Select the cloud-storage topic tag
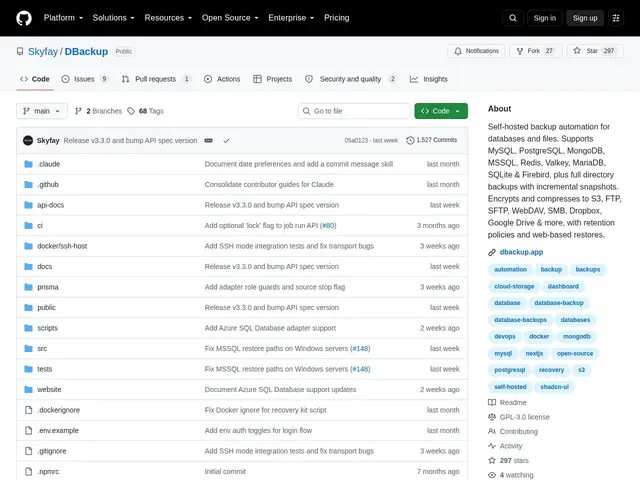The width and height of the screenshot is (640, 480). point(514,287)
